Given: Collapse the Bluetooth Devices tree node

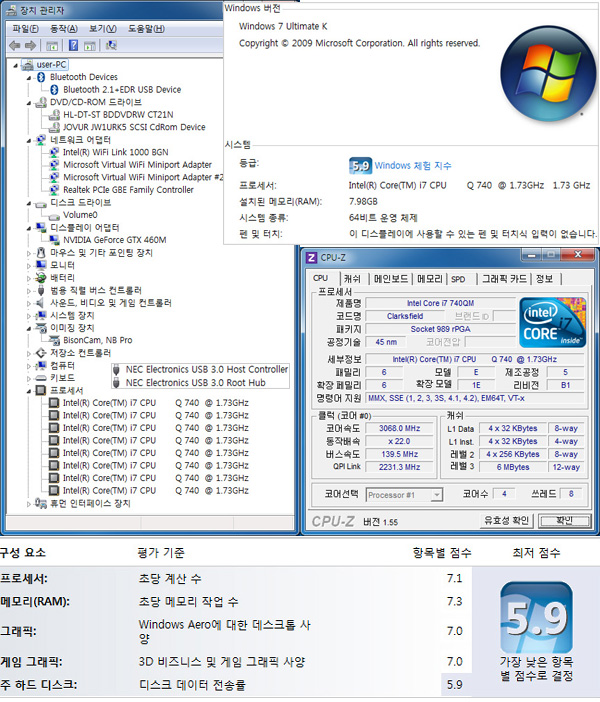Looking at the screenshot, I should coord(29,78).
